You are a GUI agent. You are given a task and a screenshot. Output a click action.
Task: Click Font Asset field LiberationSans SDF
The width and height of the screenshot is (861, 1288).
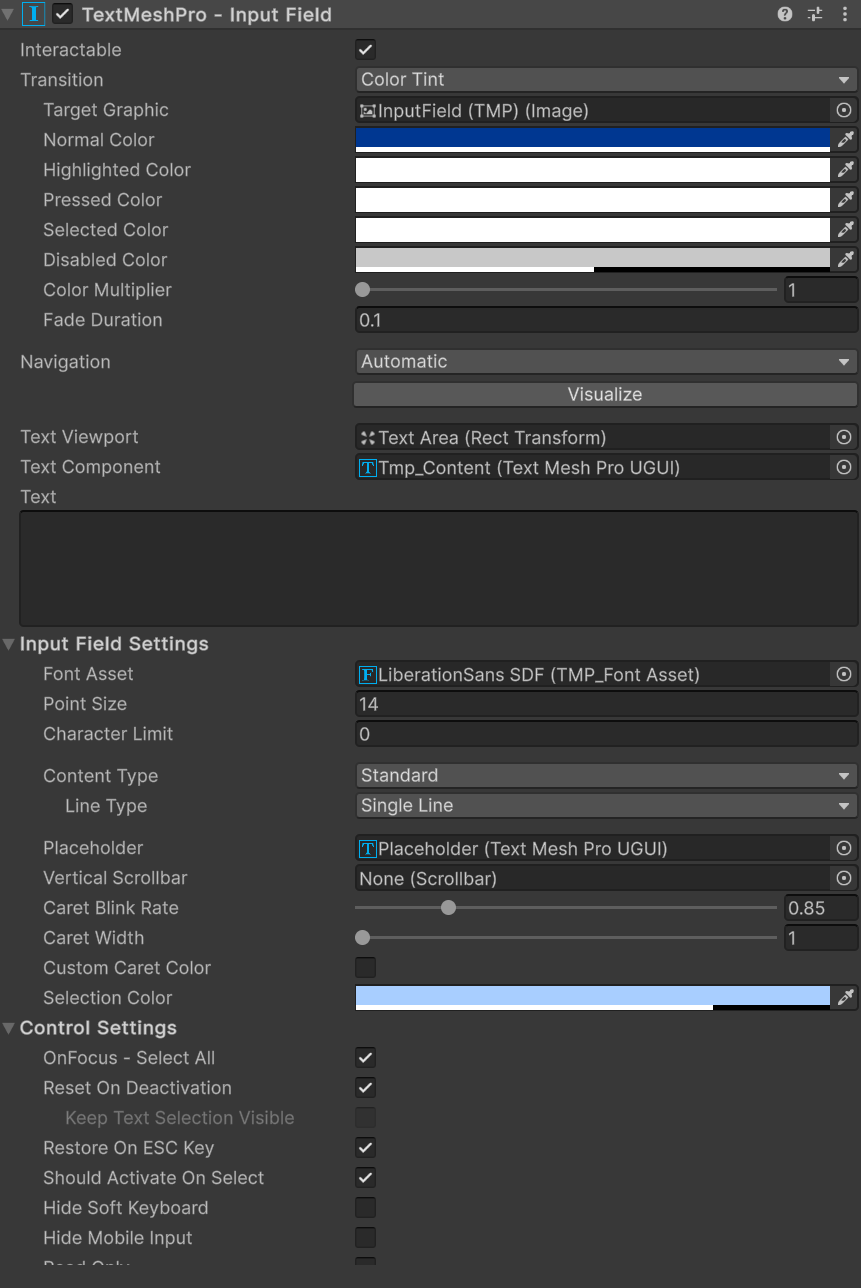click(x=593, y=674)
